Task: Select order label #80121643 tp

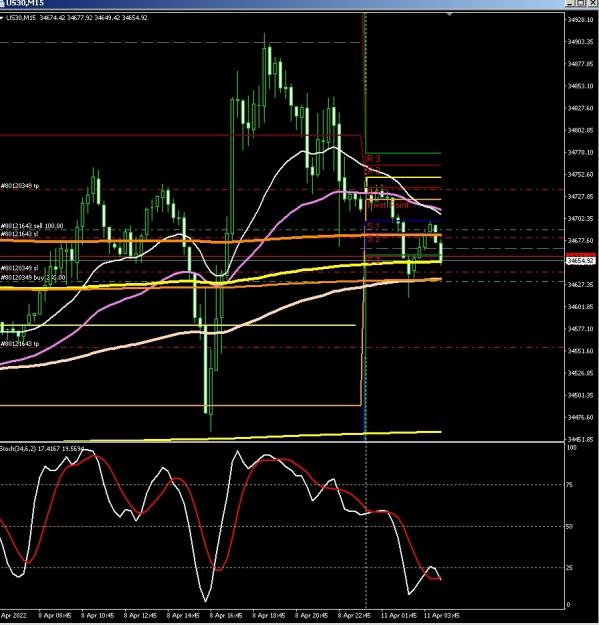Action: [20, 344]
